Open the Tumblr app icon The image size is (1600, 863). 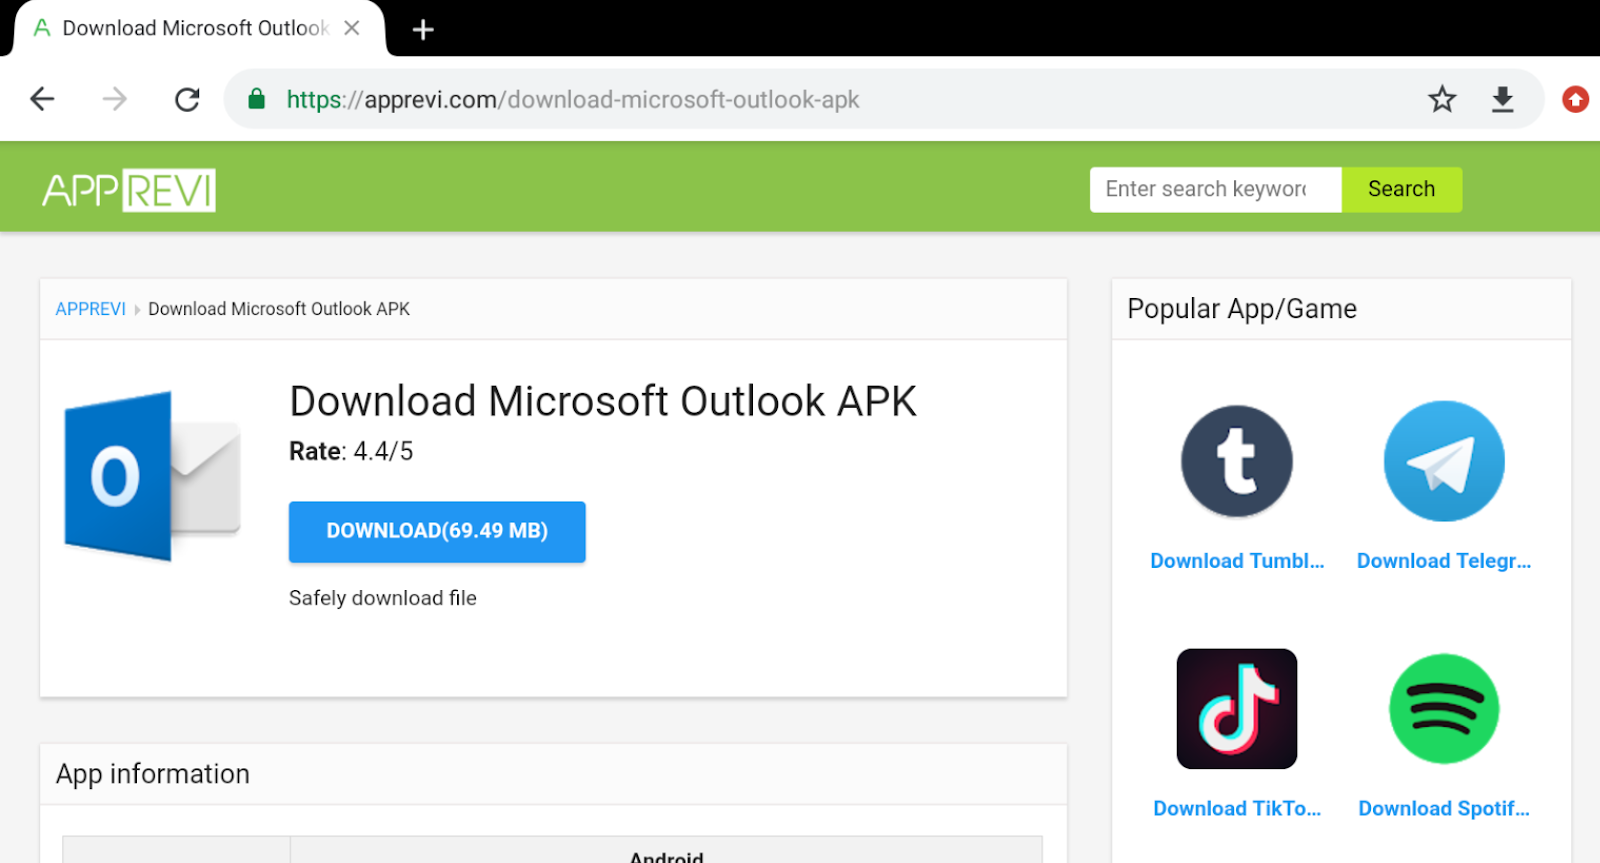coord(1237,461)
